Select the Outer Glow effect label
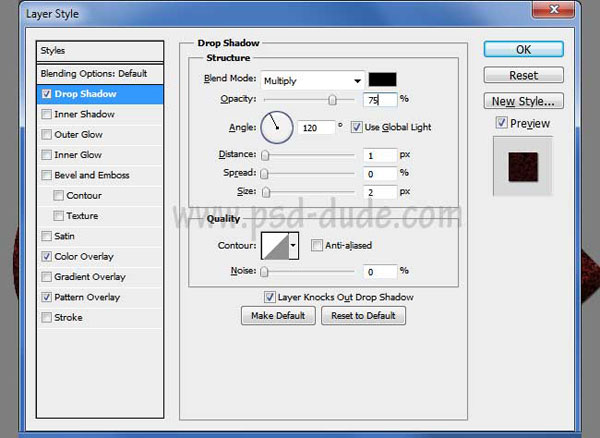The height and width of the screenshot is (438, 600). pos(78,134)
